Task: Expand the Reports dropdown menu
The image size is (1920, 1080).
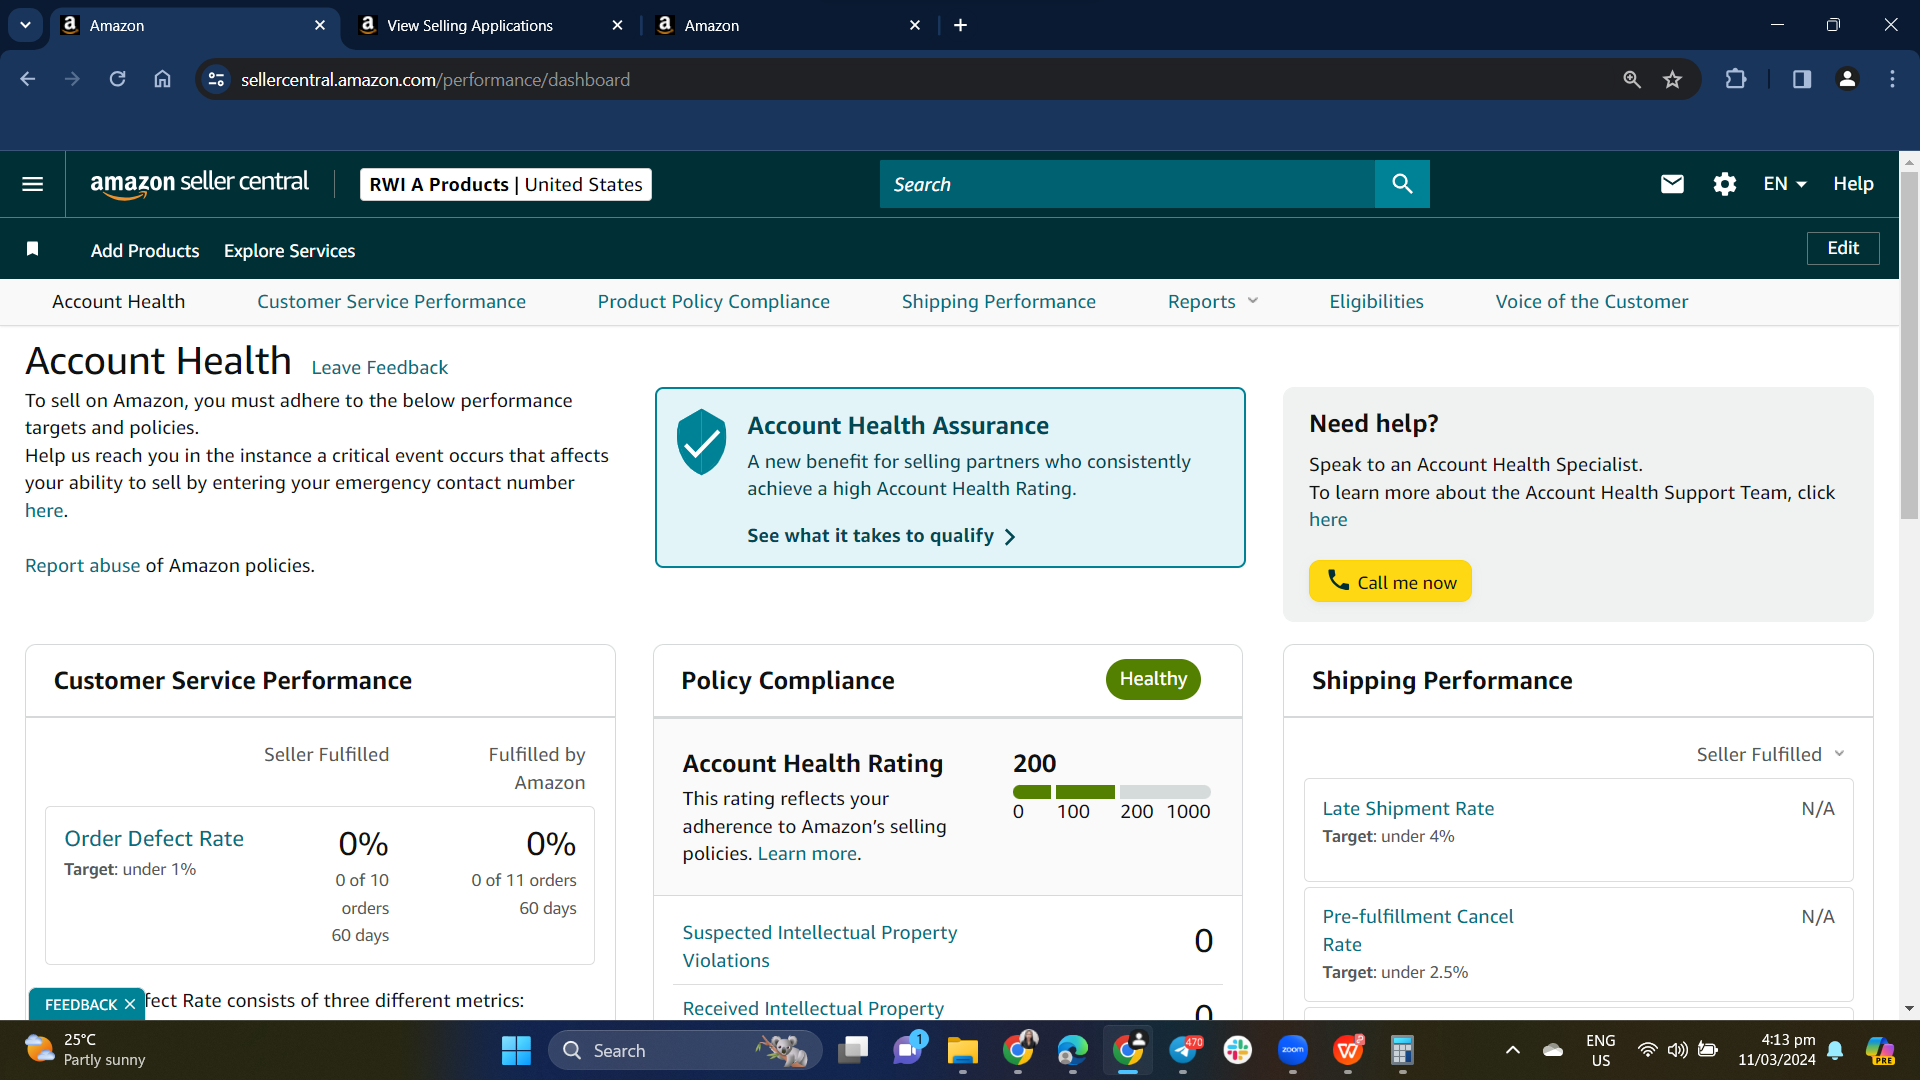Action: 1213,302
